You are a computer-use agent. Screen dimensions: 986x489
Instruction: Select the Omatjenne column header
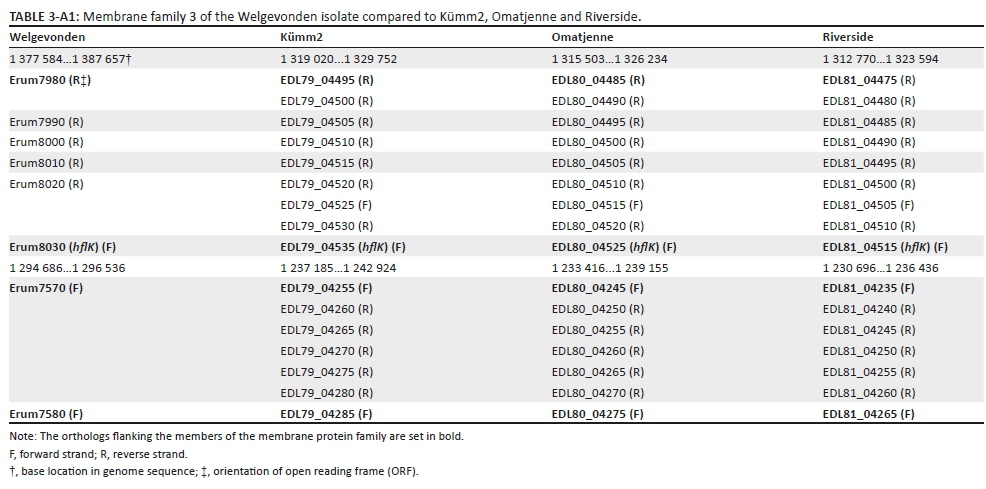(x=585, y=37)
